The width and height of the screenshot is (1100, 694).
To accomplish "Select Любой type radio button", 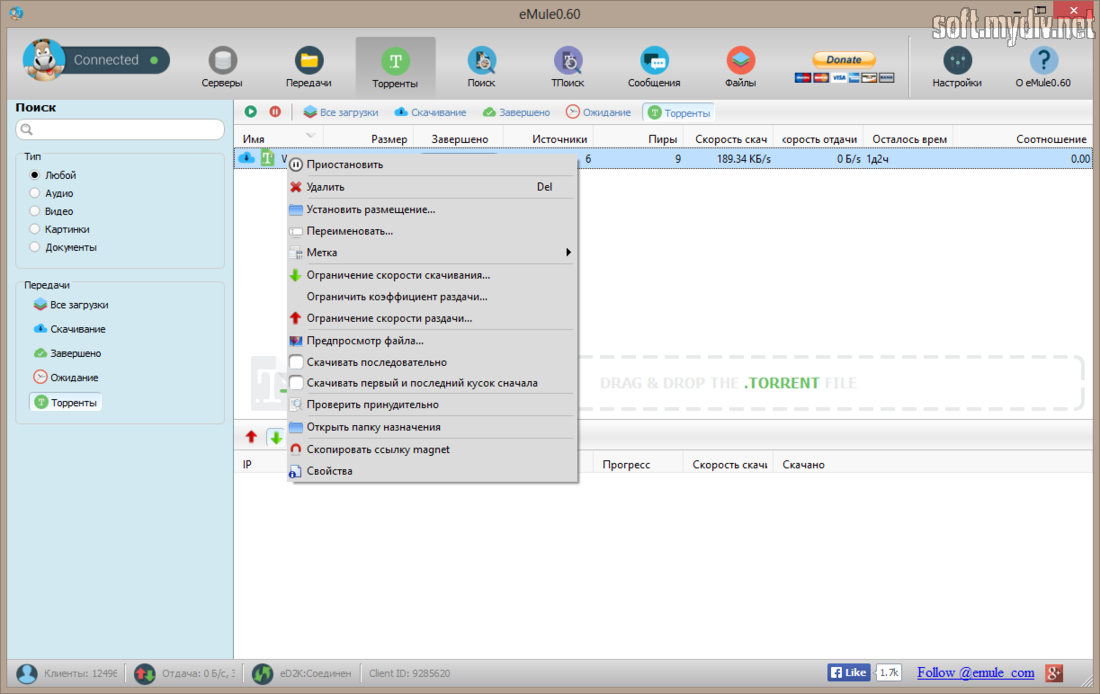I will [34, 175].
